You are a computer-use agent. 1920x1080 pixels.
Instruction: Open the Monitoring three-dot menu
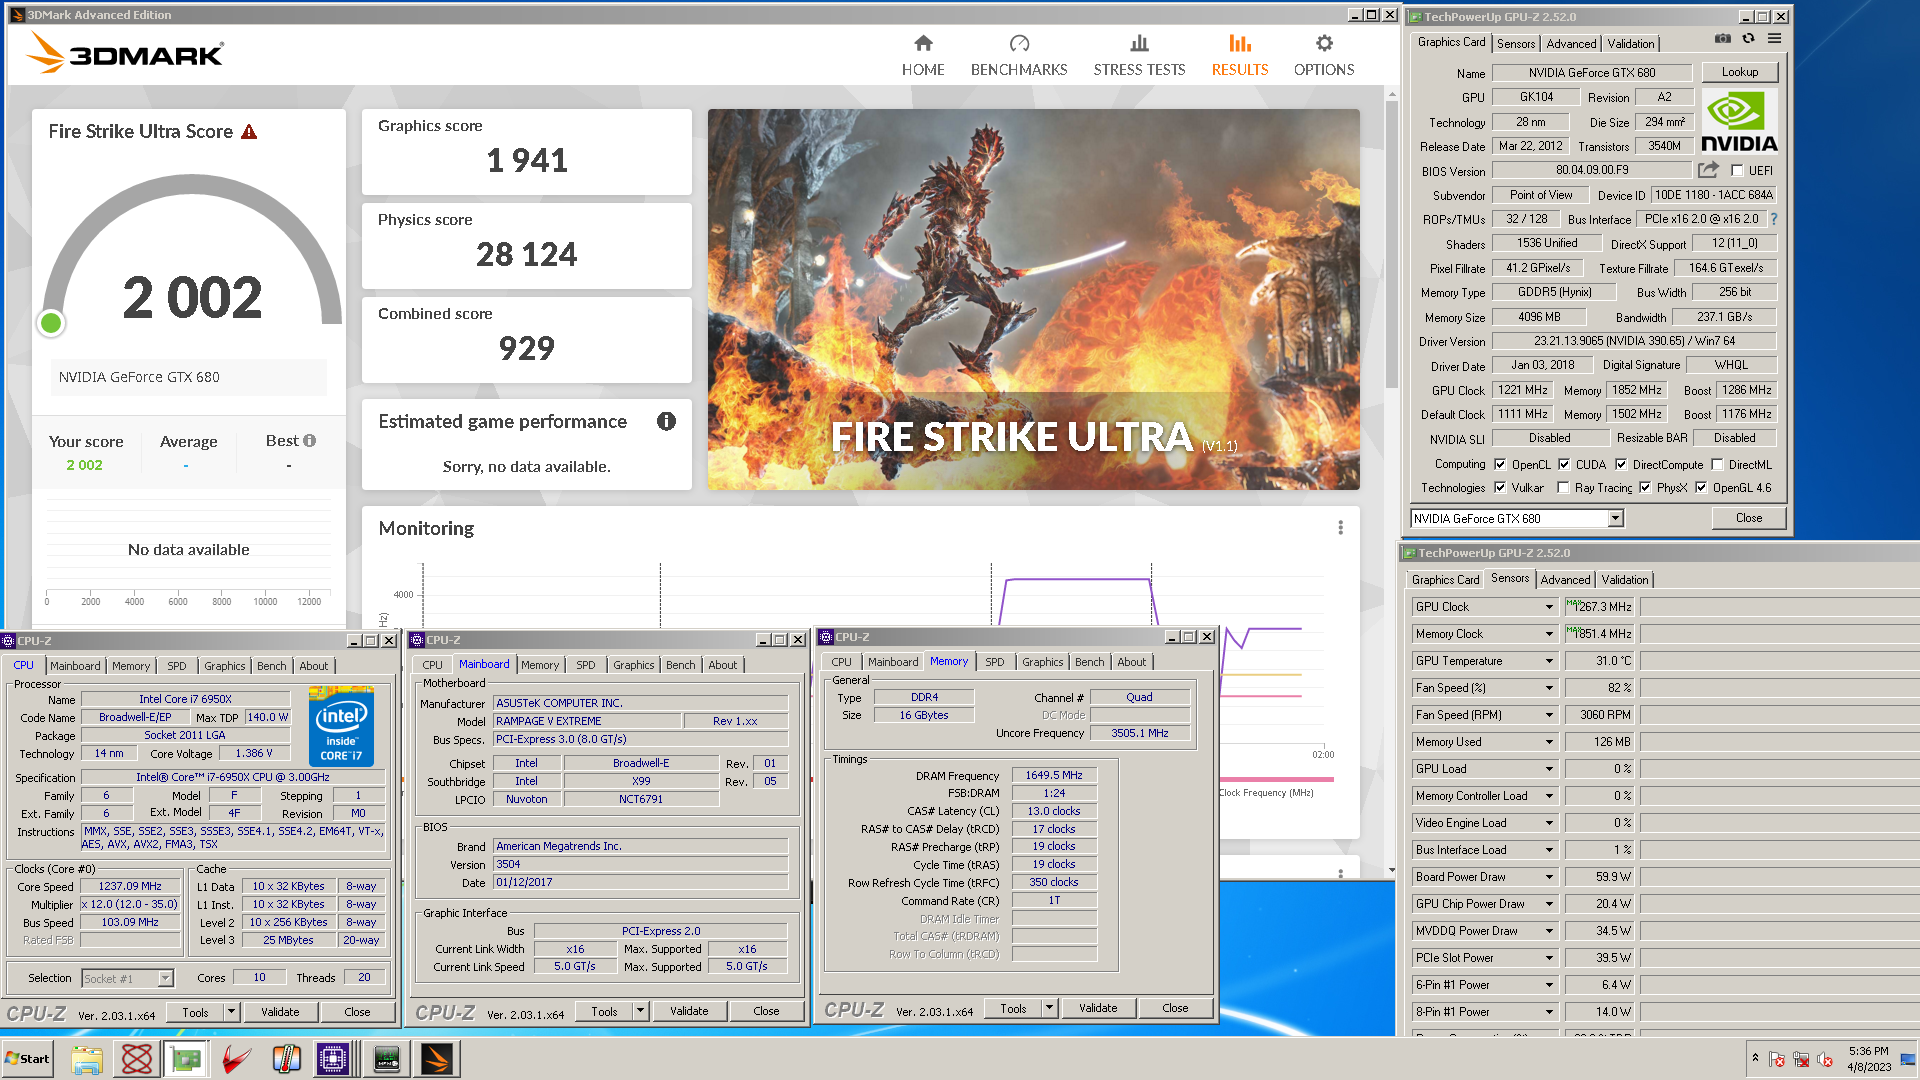tap(1340, 528)
